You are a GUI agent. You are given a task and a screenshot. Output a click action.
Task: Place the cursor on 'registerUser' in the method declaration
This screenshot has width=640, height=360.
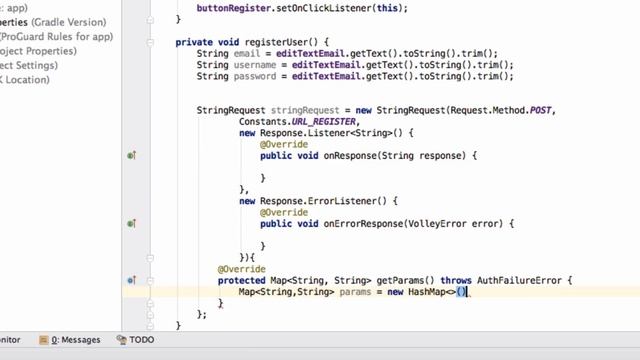pyautogui.click(x=276, y=42)
